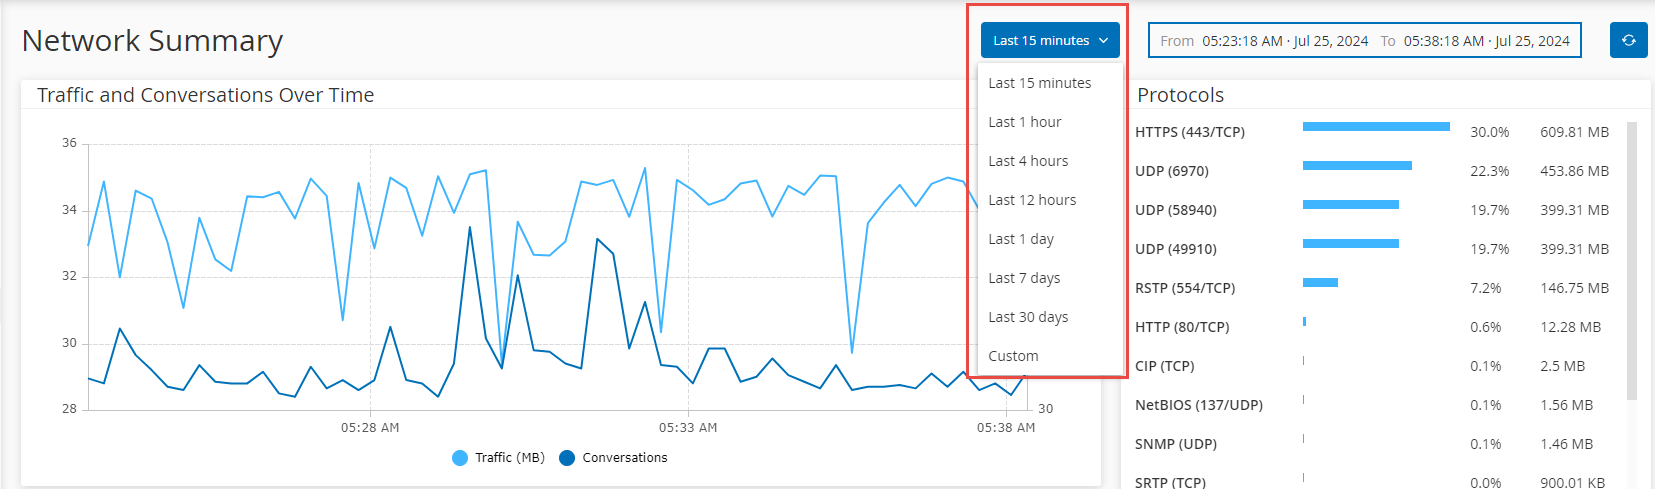The width and height of the screenshot is (1655, 489).
Task: Click the chevron arrow on time dropdown
Action: tap(1103, 41)
